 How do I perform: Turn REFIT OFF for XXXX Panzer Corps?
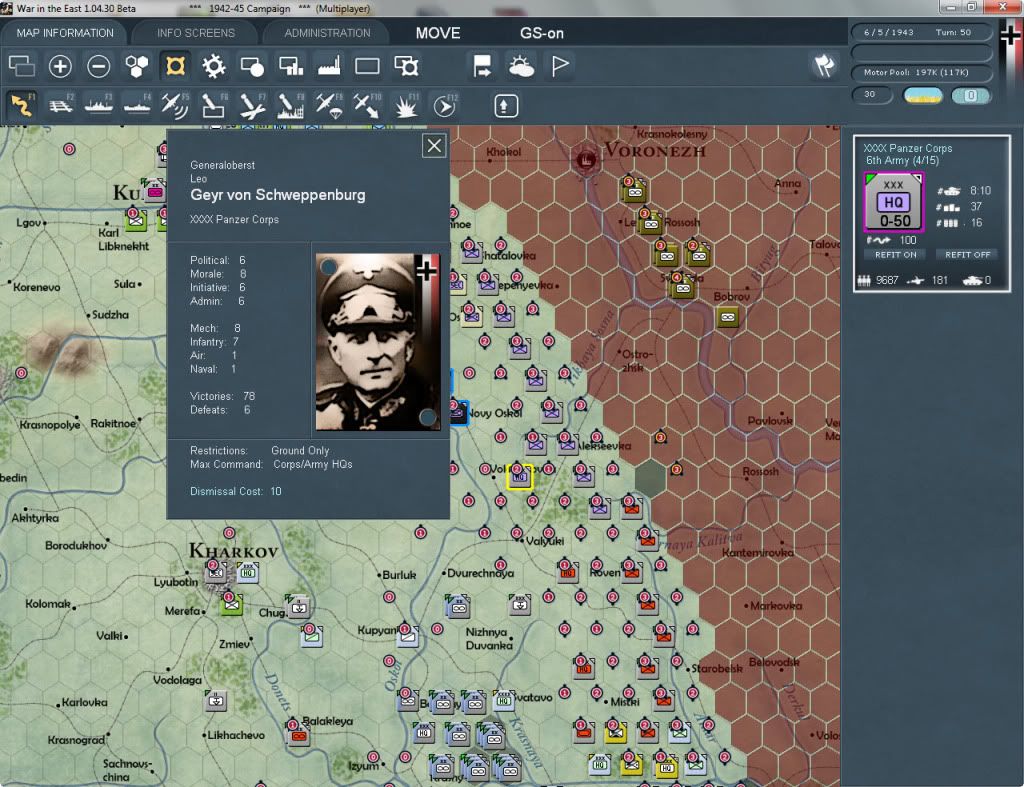point(967,255)
